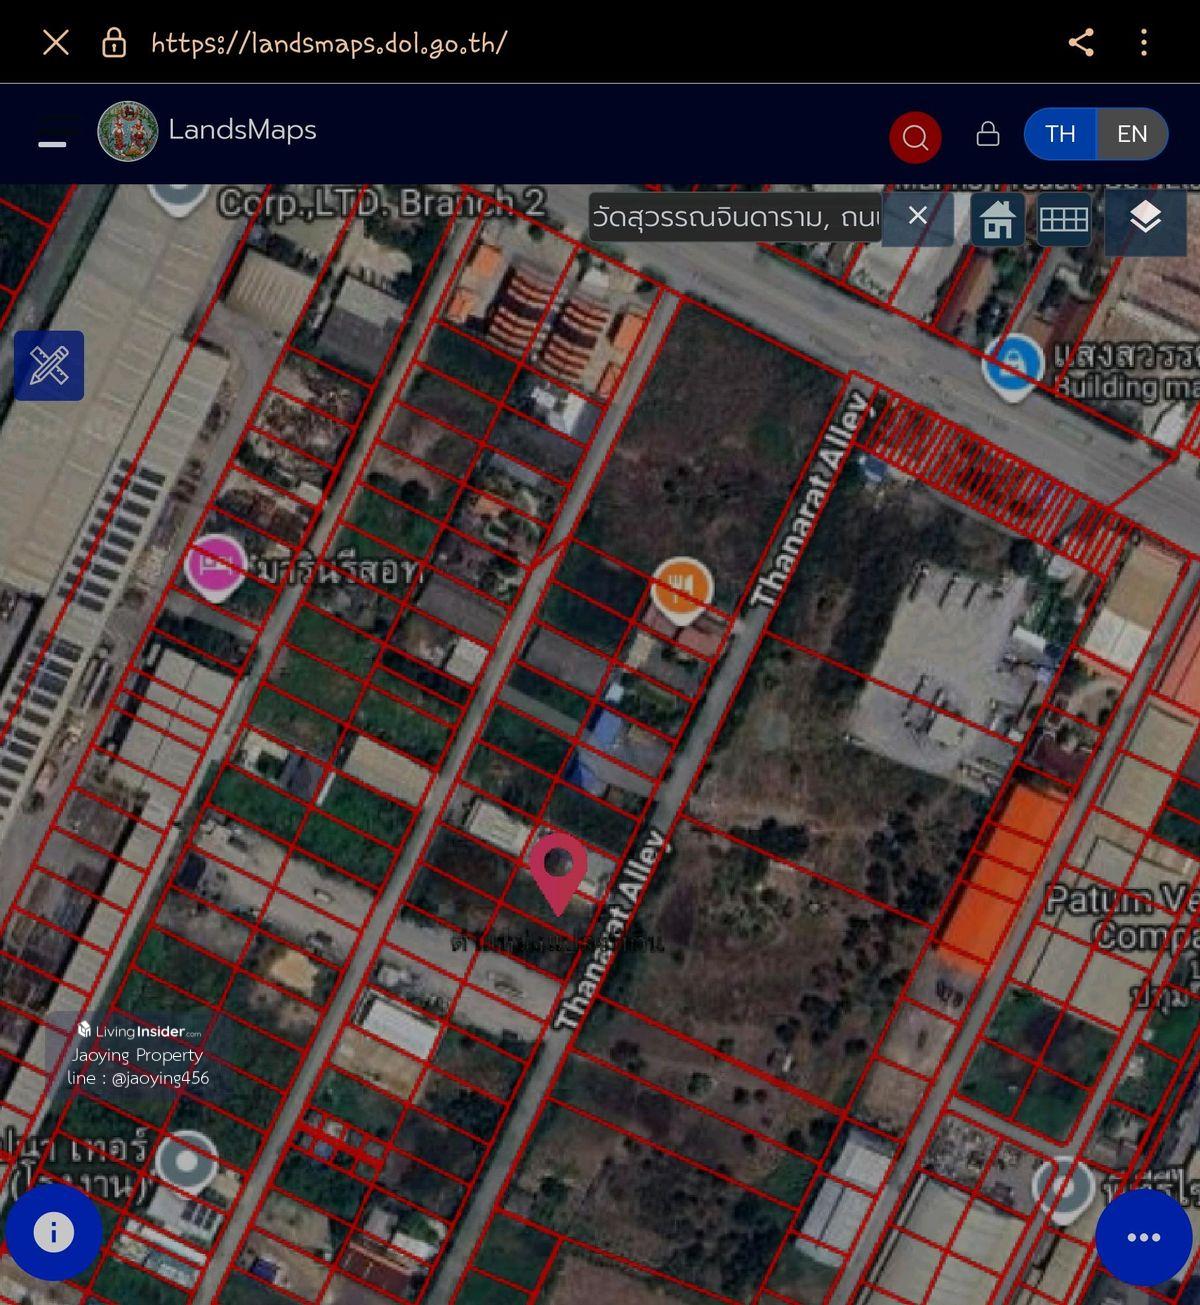Click the house building icon
1200x1305 pixels.
[997, 219]
